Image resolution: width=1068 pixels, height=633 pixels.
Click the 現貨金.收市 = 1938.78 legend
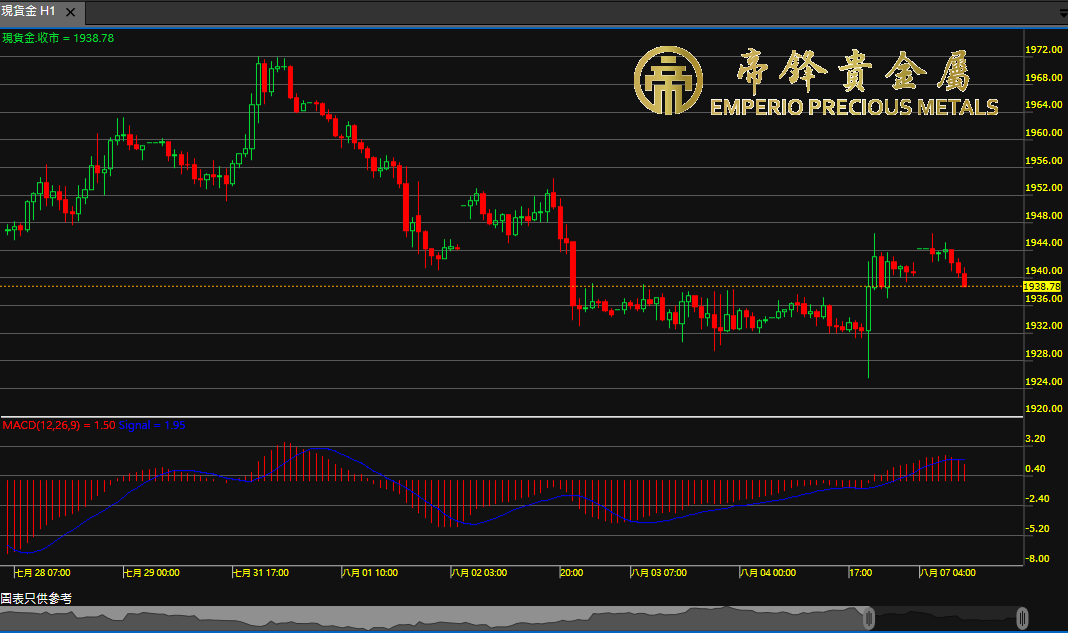pos(58,38)
